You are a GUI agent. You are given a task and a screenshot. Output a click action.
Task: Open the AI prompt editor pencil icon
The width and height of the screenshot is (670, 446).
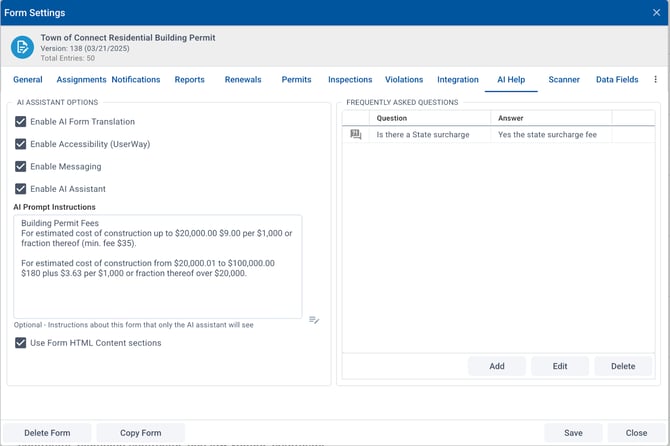point(314,320)
